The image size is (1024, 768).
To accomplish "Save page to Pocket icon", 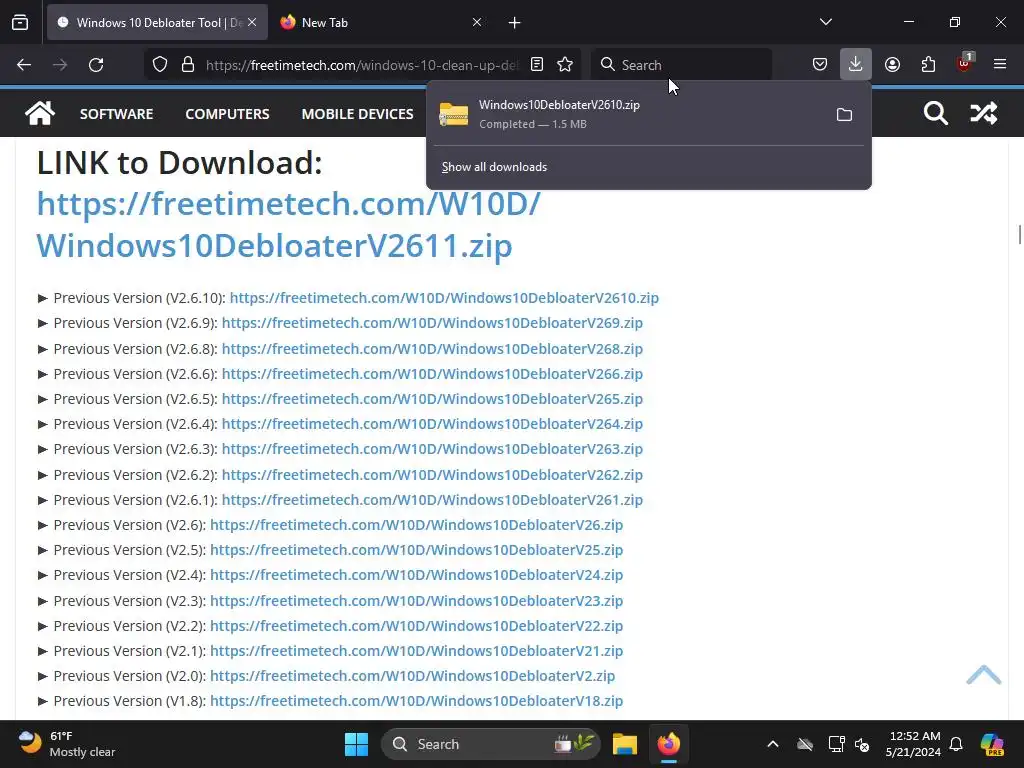I will click(820, 65).
